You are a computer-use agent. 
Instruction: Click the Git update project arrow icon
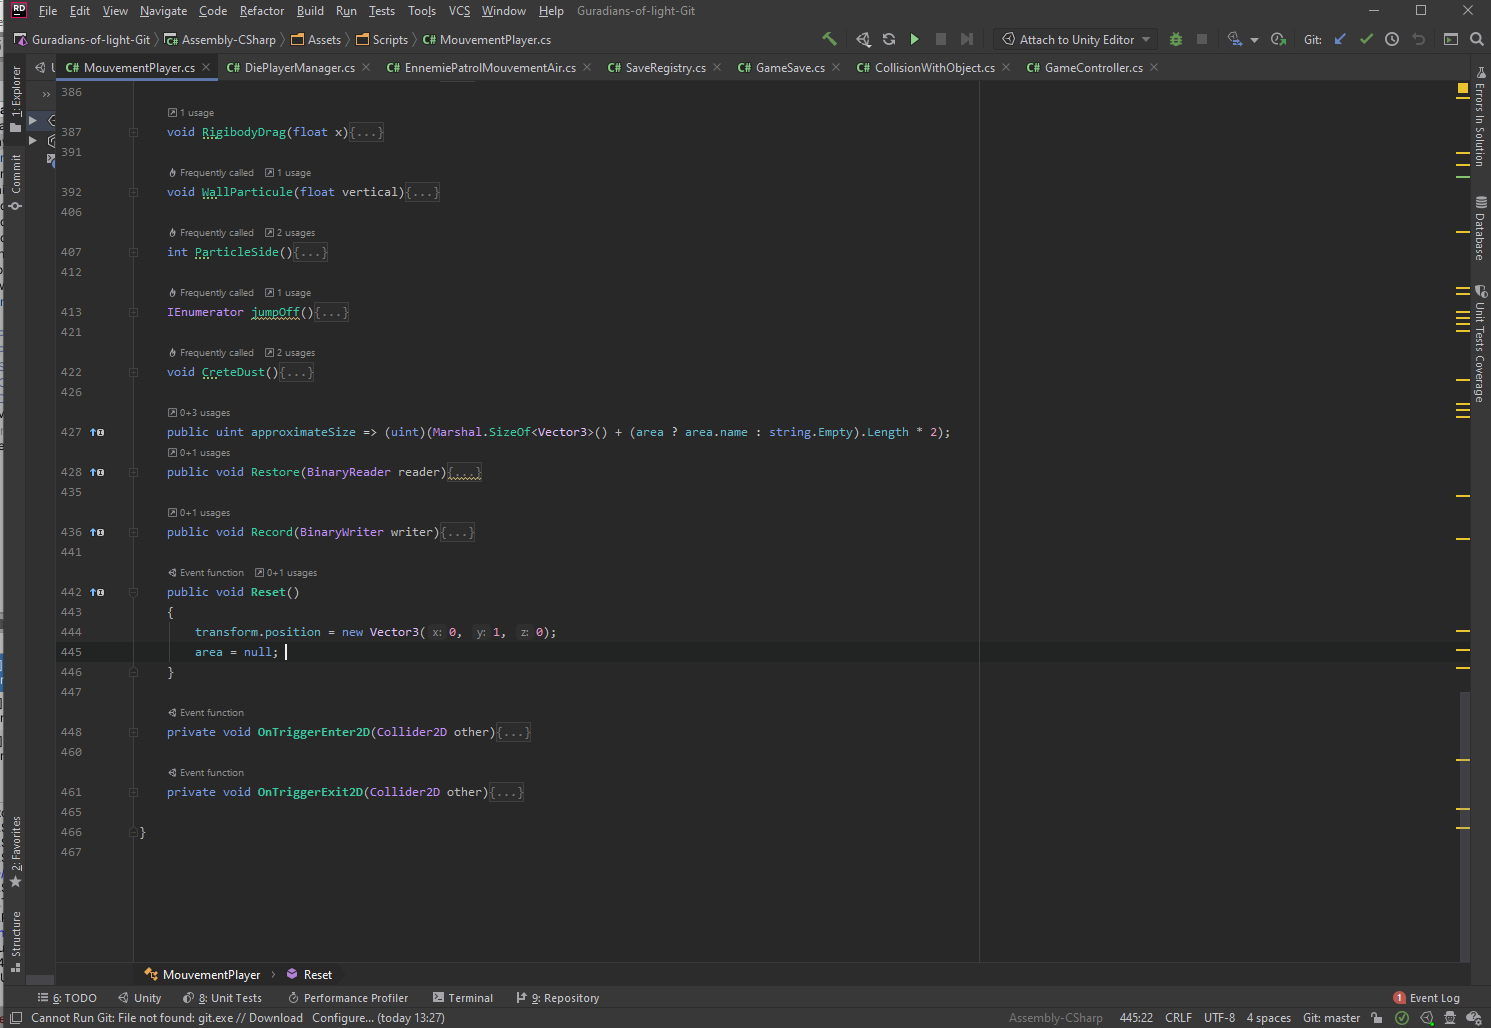click(x=1340, y=39)
